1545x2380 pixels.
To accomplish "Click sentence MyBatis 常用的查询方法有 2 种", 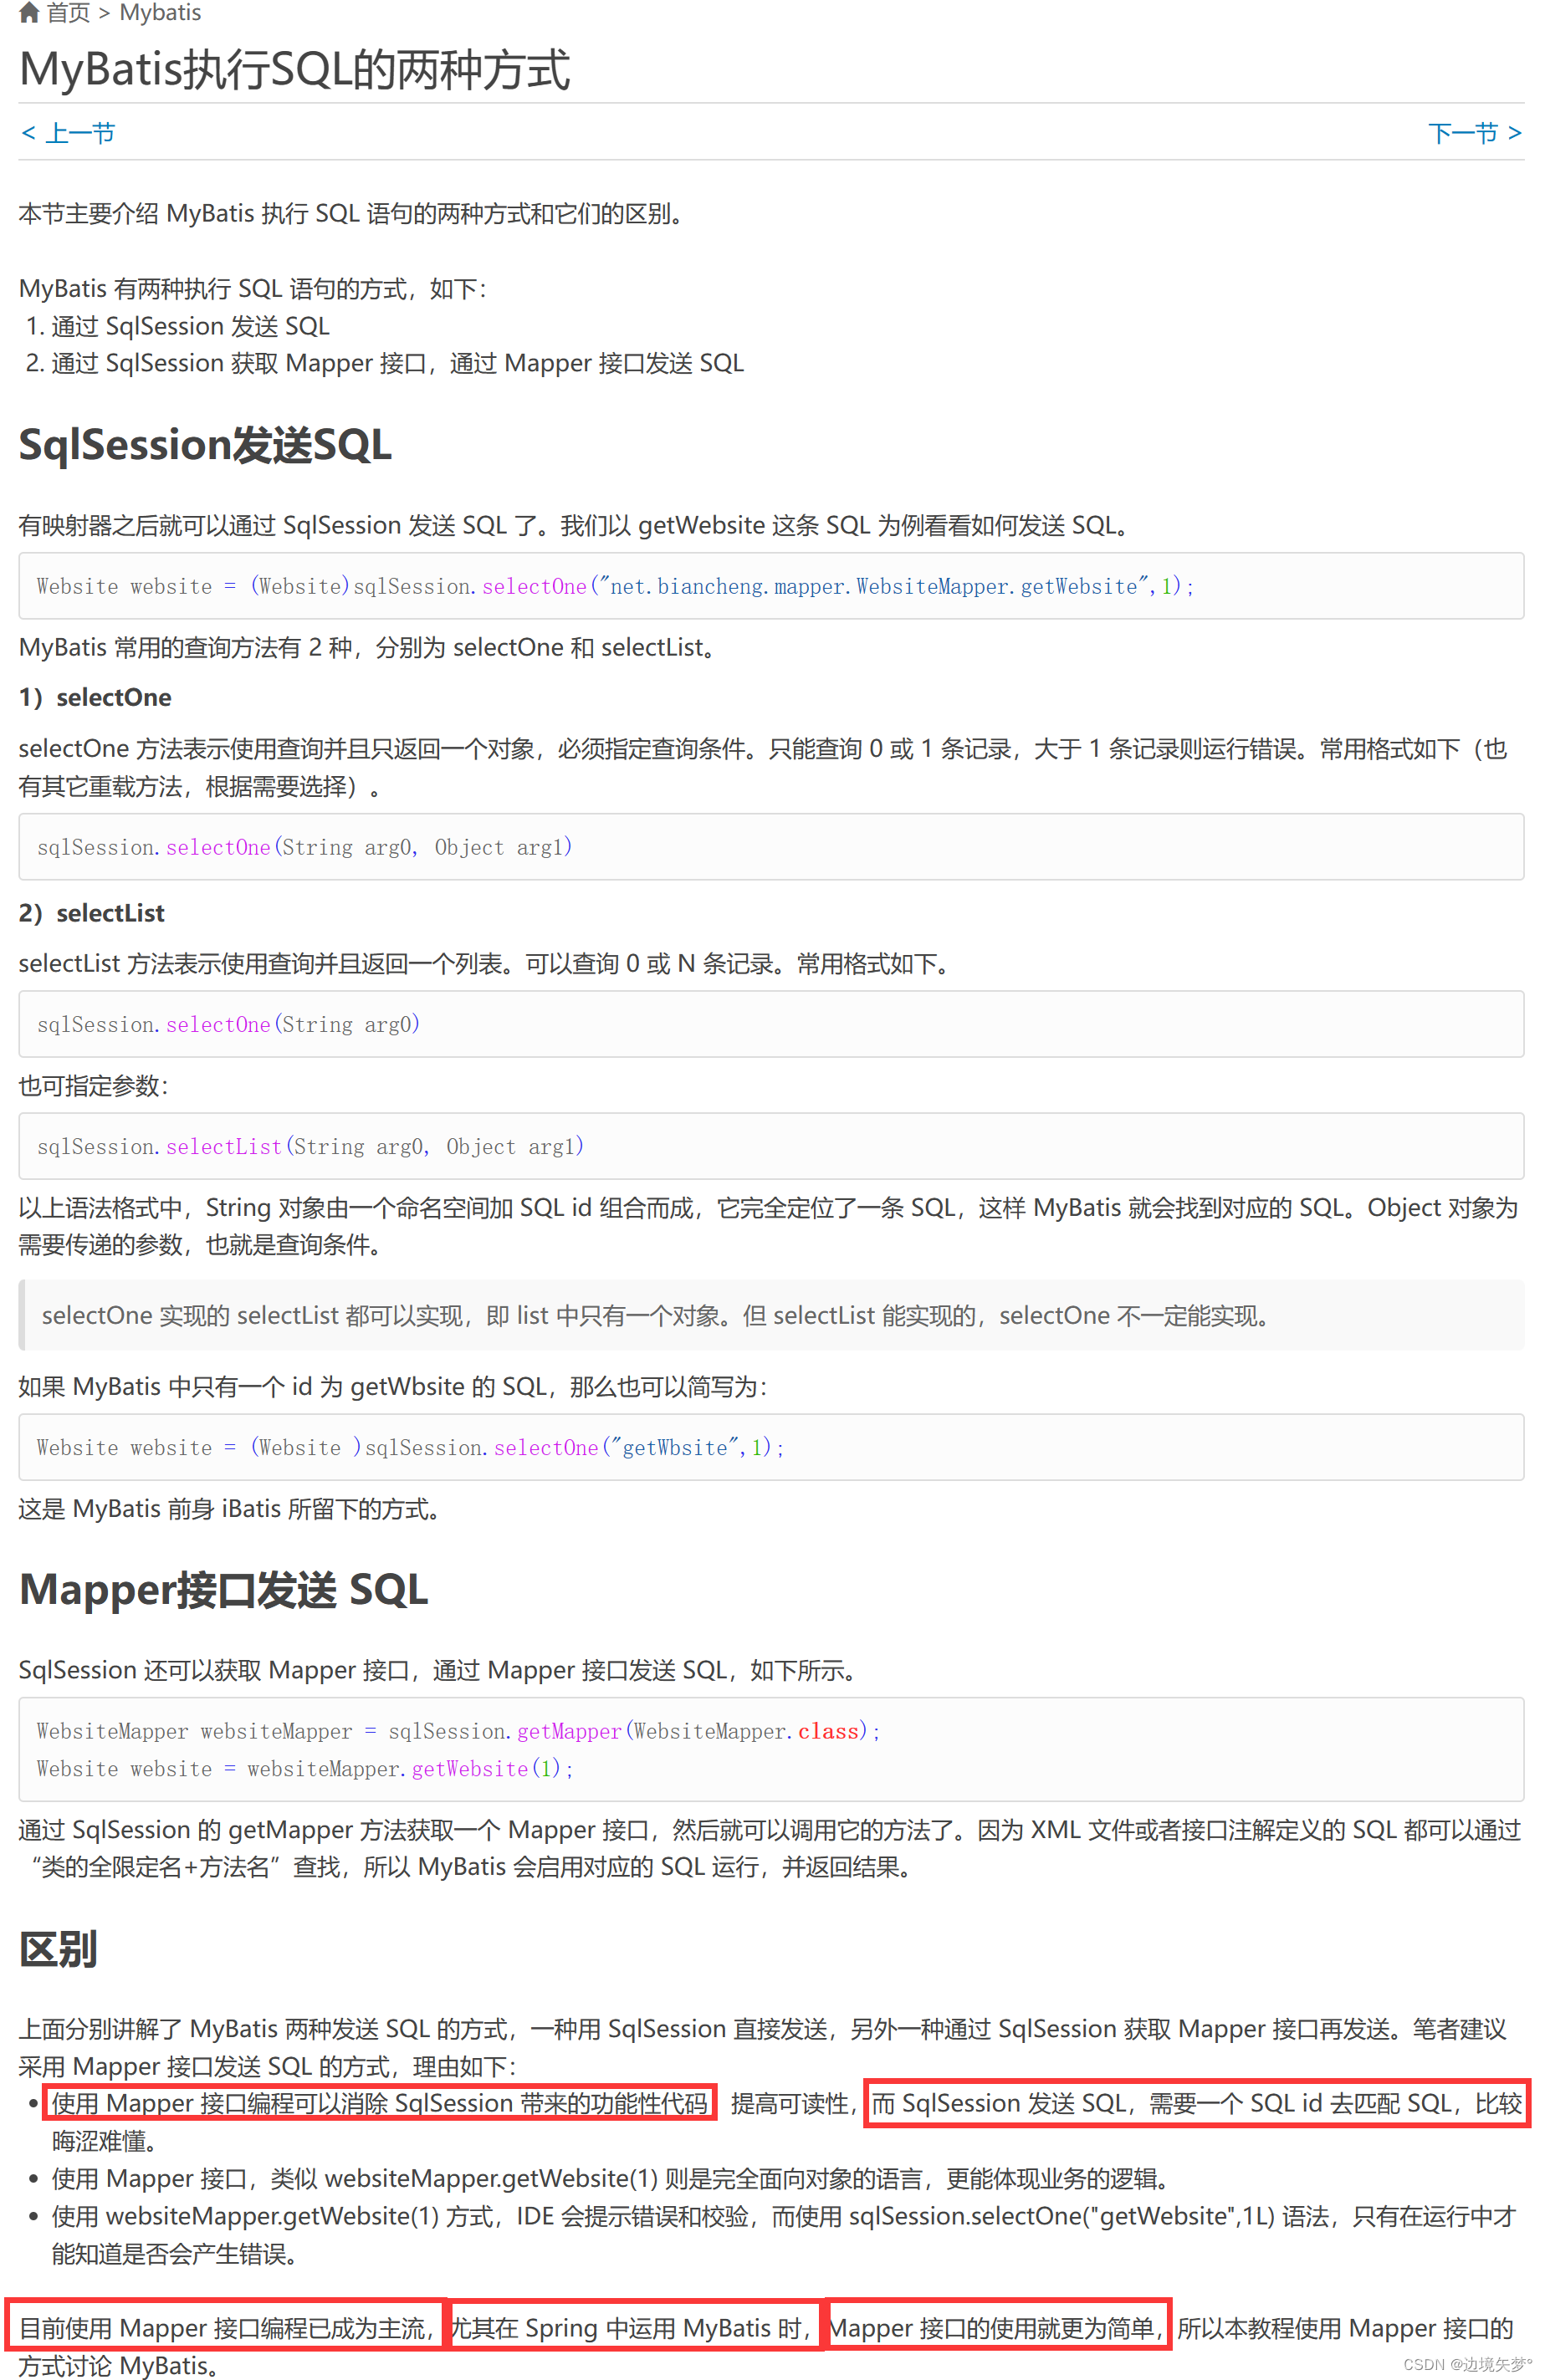I will [370, 647].
